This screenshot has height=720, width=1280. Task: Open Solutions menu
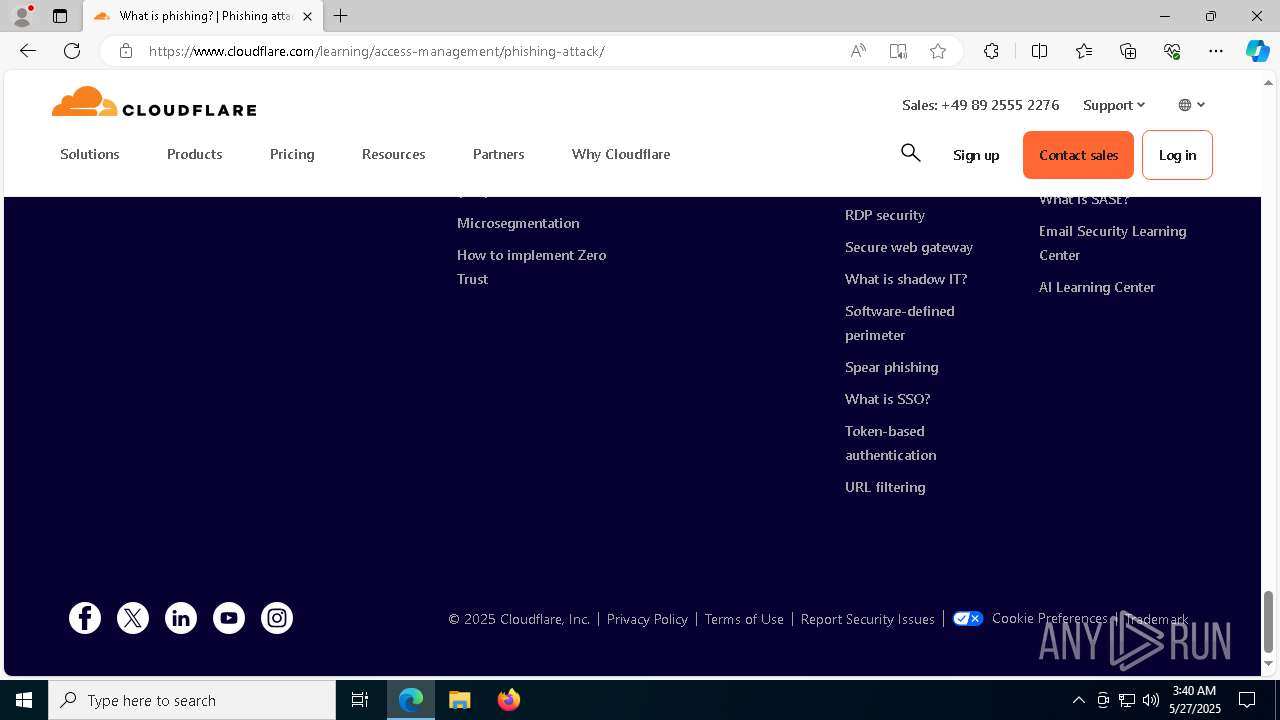(90, 154)
